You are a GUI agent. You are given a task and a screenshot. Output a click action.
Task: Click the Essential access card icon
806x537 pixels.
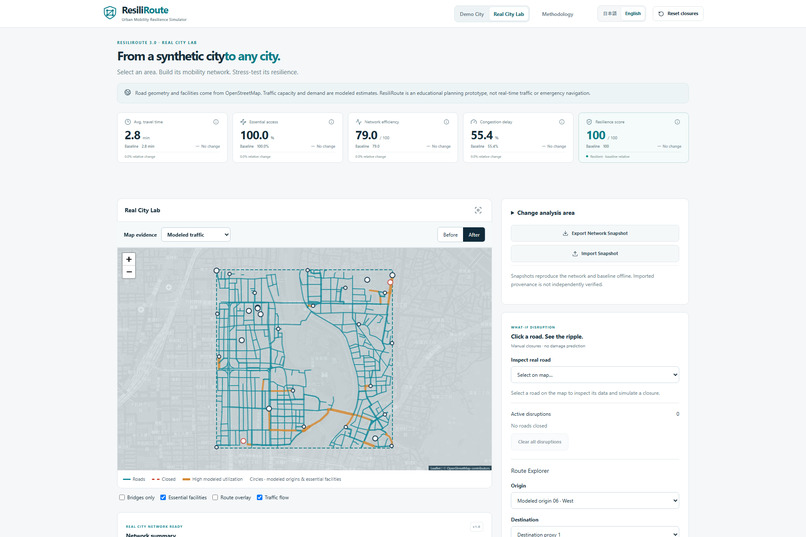[243, 122]
